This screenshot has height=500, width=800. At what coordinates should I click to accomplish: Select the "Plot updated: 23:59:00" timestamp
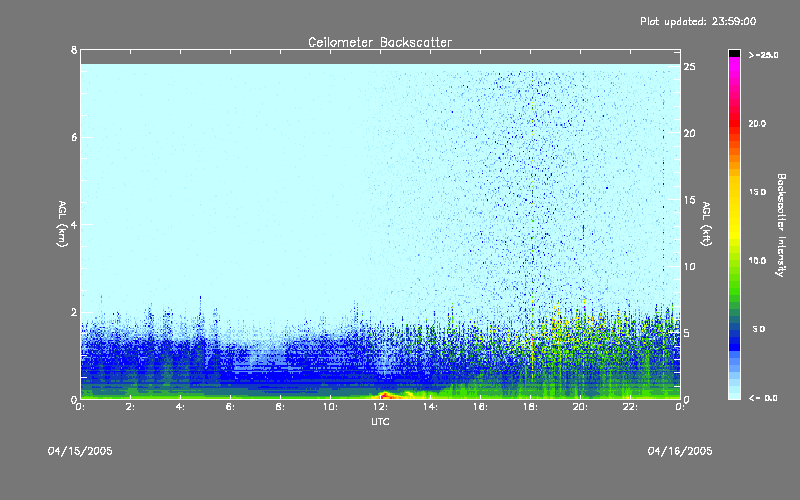[x=698, y=21]
